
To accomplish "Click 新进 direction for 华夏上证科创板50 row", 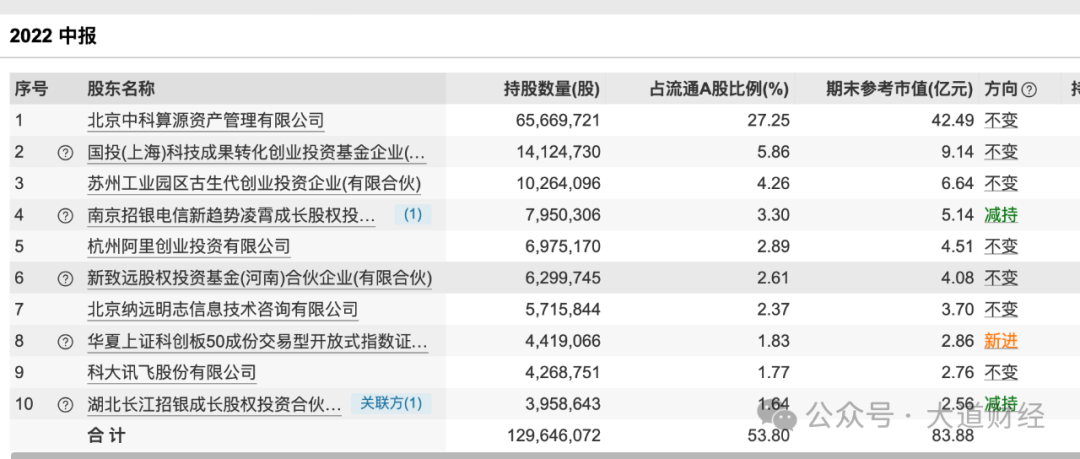I will pyautogui.click(x=1001, y=341).
